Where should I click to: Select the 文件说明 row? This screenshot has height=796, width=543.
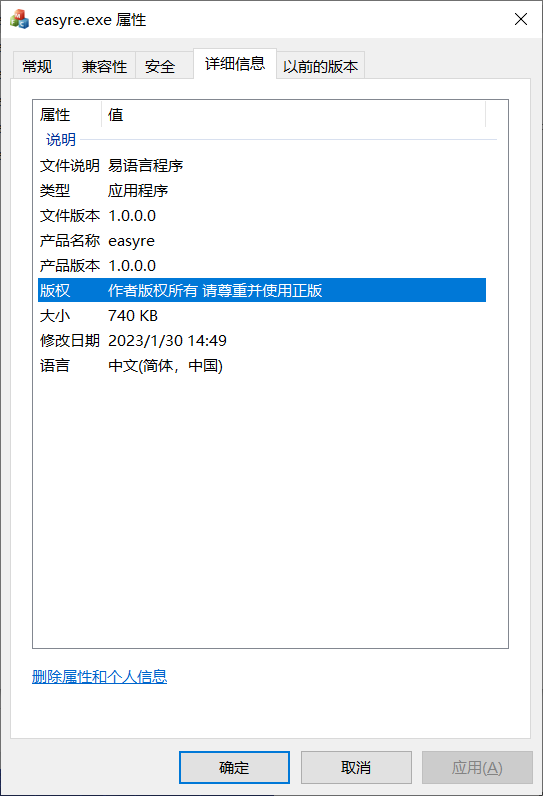point(262,165)
